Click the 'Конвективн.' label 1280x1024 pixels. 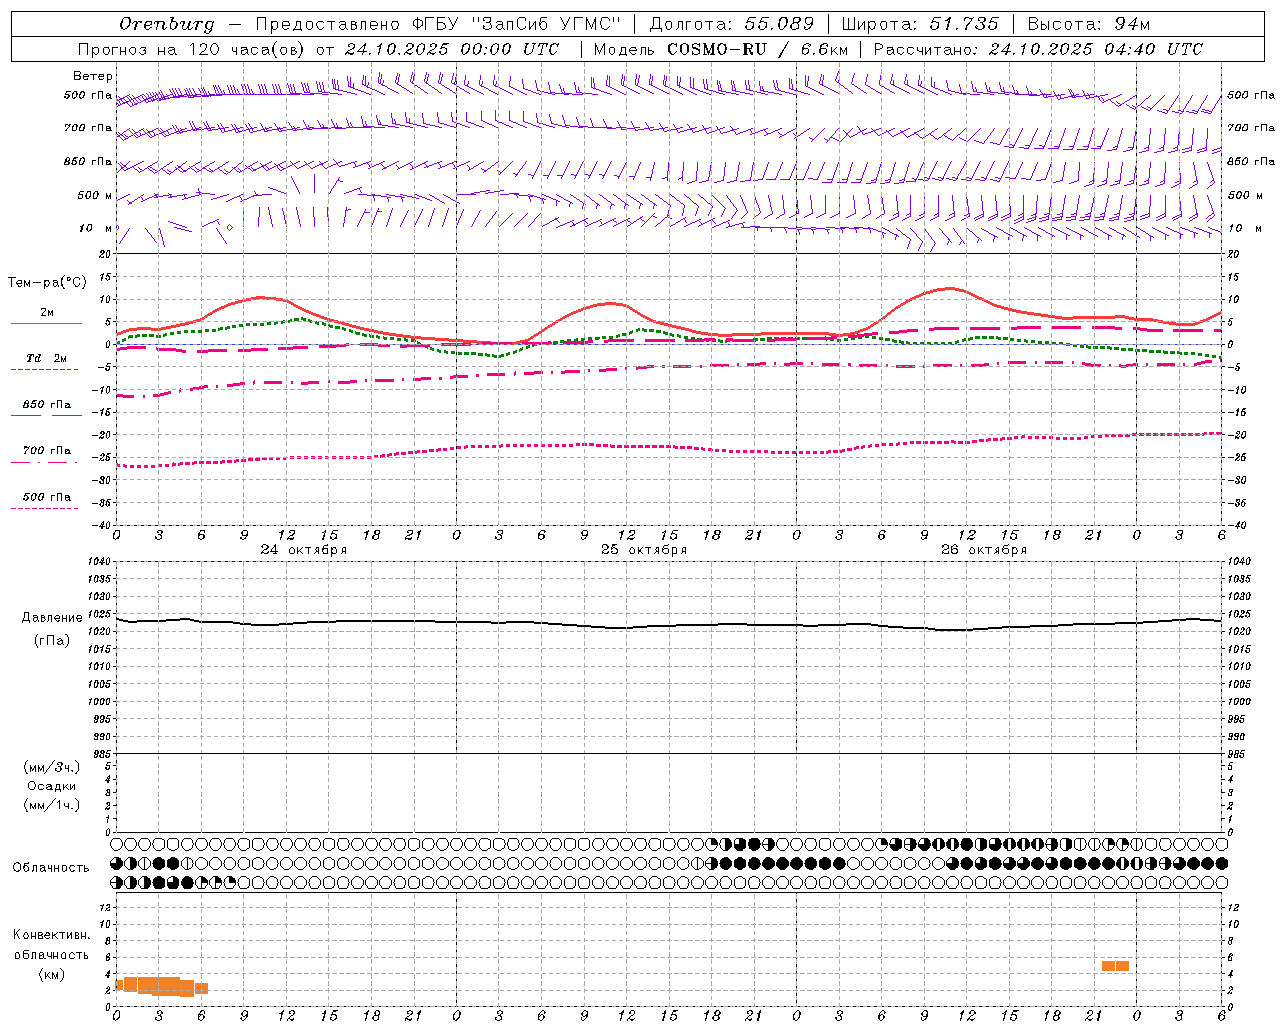click(x=52, y=935)
